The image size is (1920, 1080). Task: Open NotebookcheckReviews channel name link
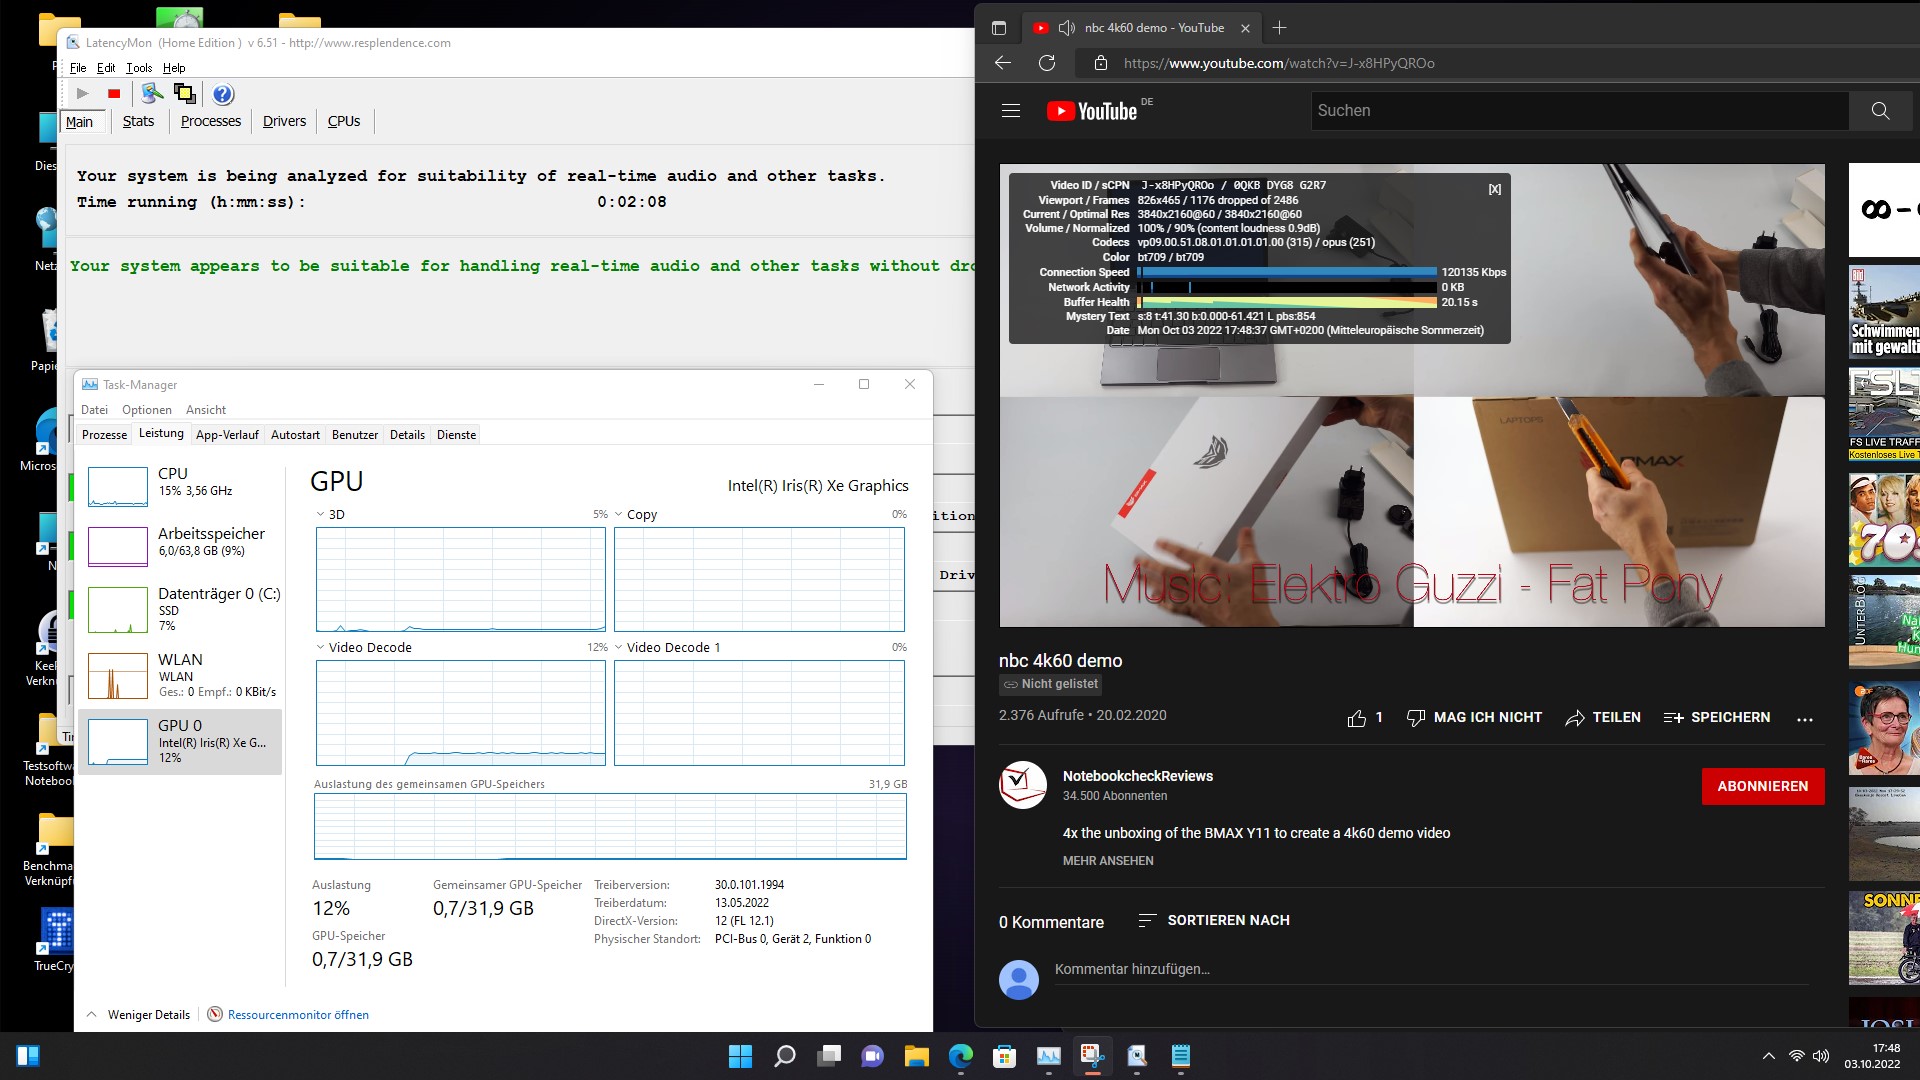1137,776
